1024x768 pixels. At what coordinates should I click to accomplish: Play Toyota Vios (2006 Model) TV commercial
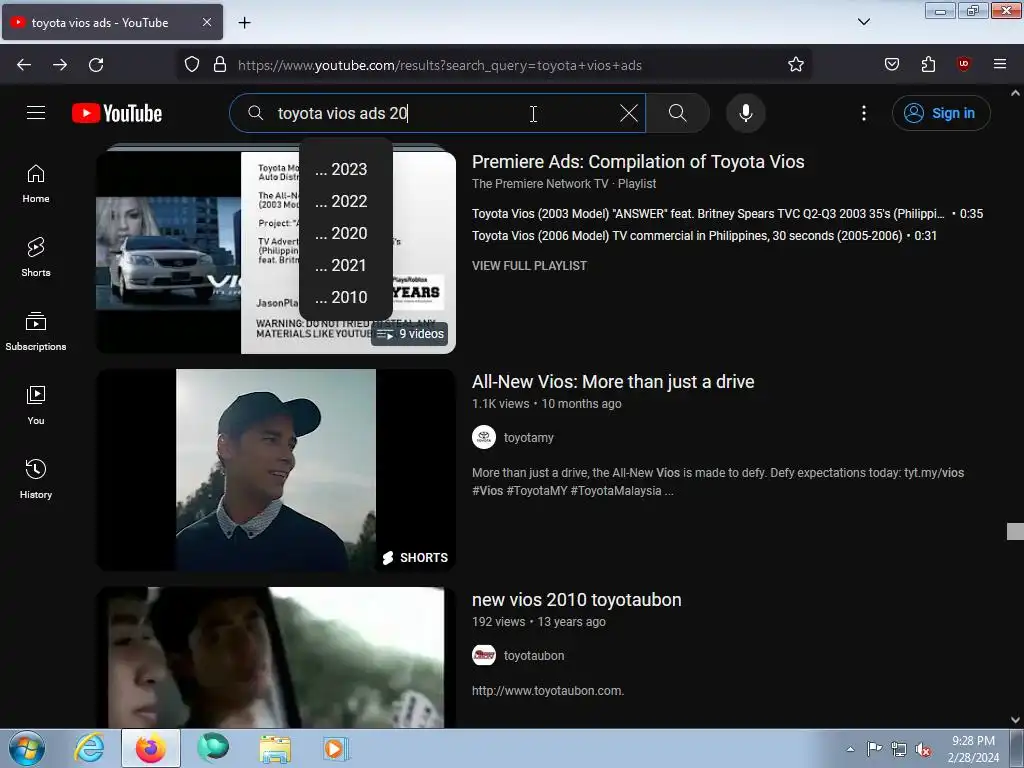pos(704,236)
